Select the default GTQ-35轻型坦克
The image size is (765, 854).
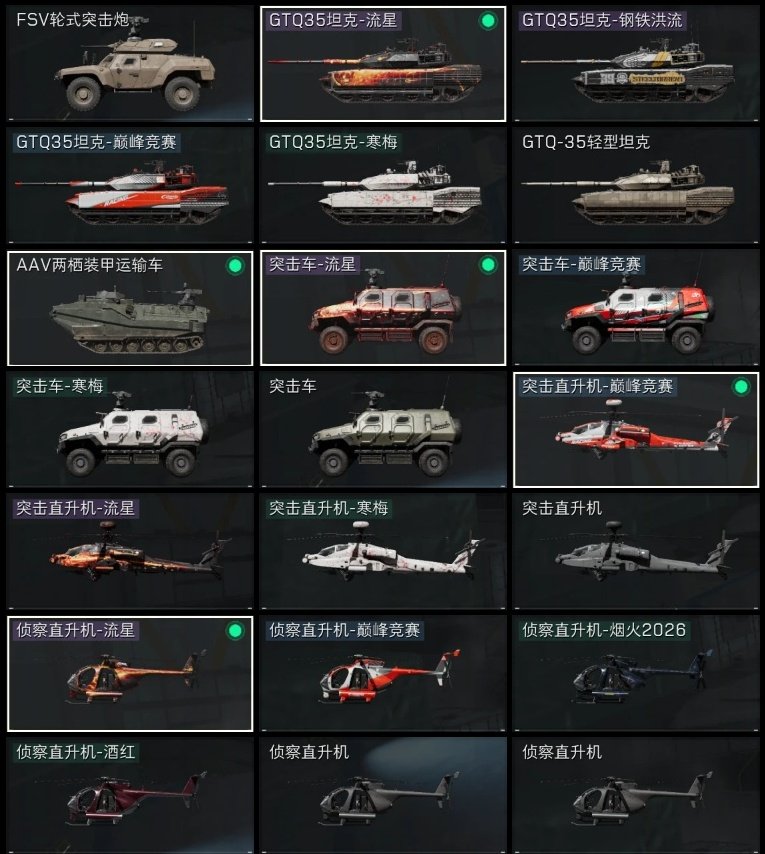635,186
